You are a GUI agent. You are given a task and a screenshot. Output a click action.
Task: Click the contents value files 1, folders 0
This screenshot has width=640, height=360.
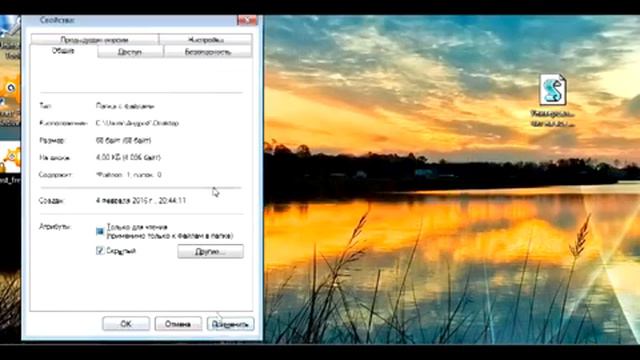pyautogui.click(x=129, y=175)
